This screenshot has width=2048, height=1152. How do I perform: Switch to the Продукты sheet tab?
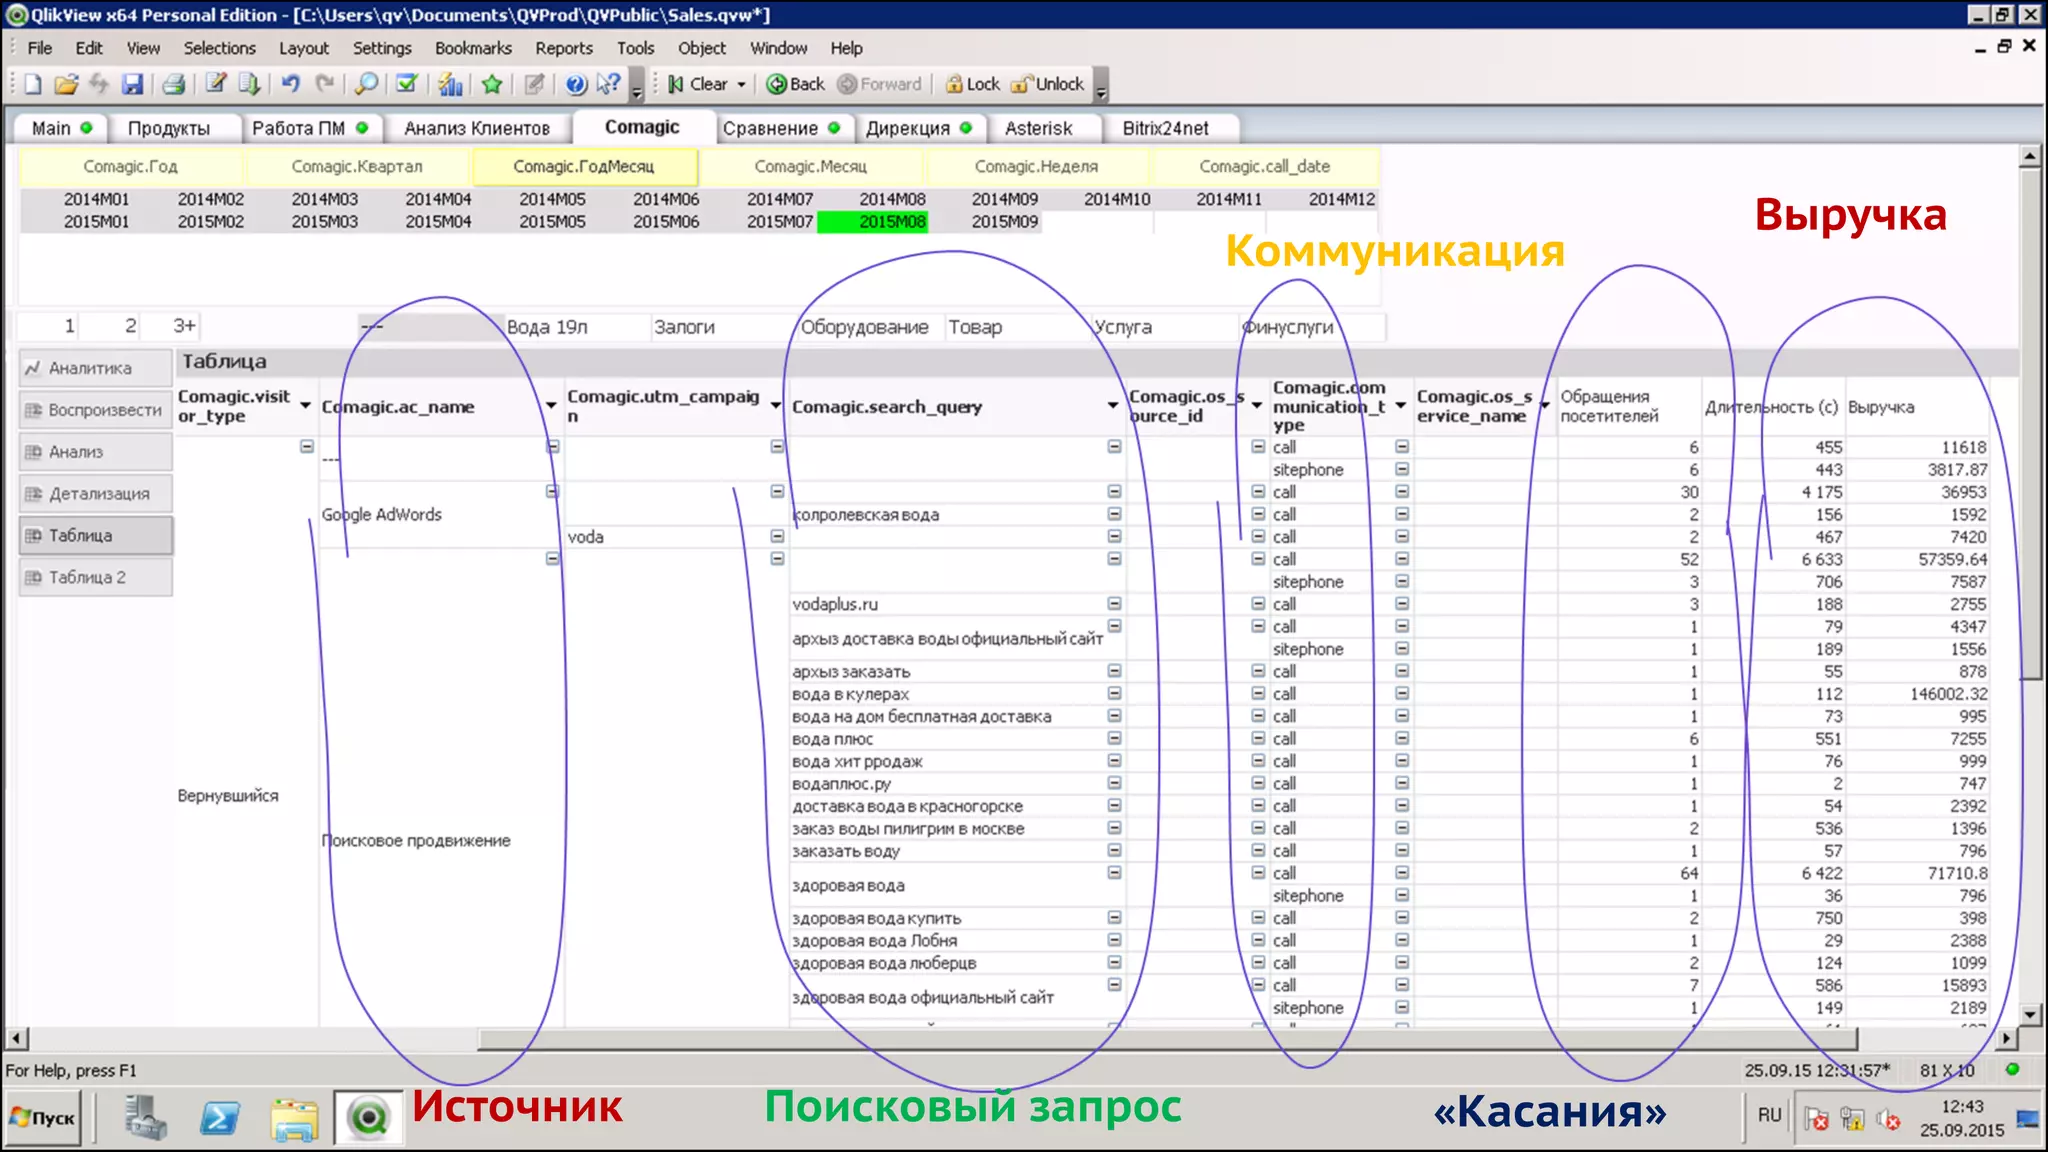(x=169, y=128)
